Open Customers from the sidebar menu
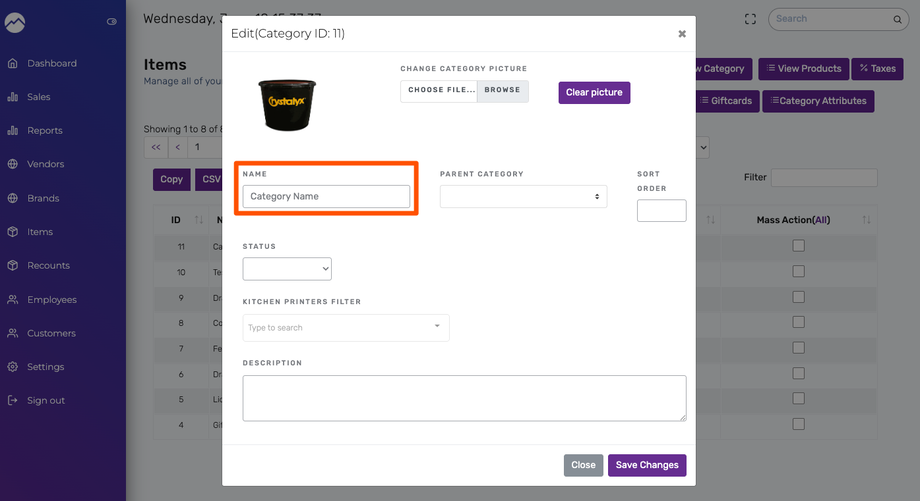Screen dimensions: 920x501 [51, 333]
